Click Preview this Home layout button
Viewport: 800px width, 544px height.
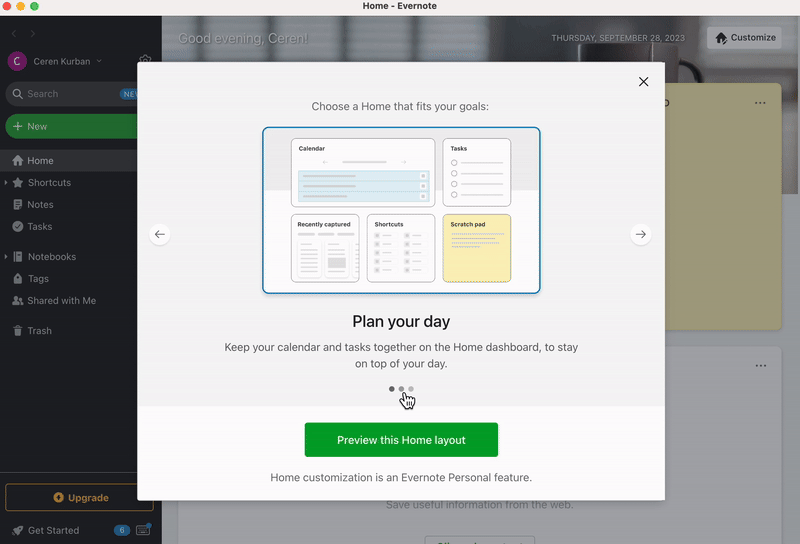(x=401, y=439)
